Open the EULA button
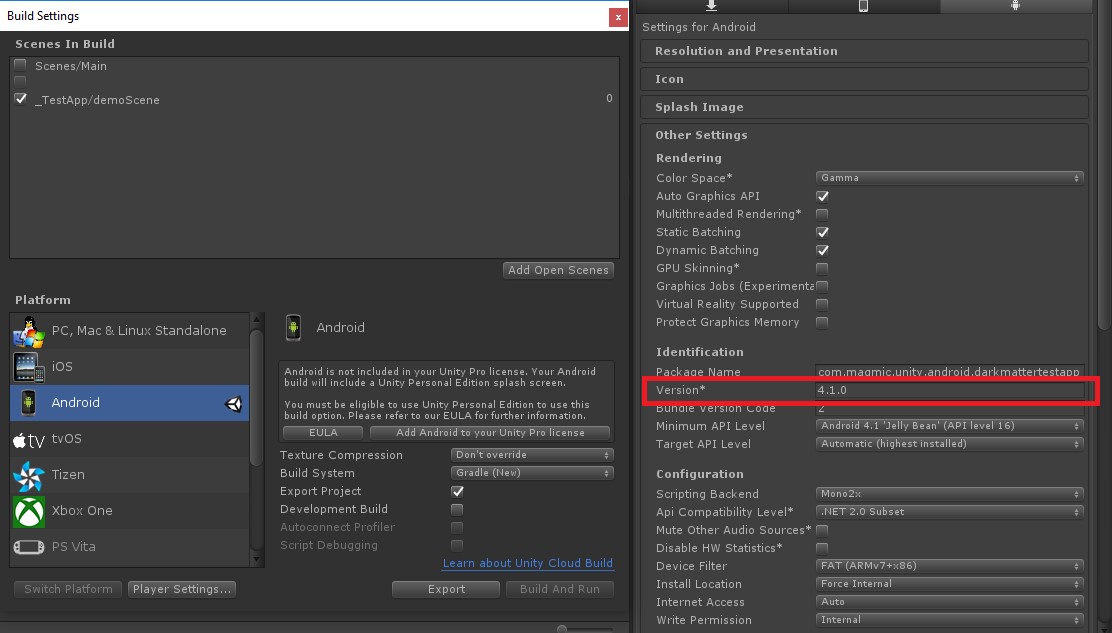The height and width of the screenshot is (633, 1112). [323, 432]
